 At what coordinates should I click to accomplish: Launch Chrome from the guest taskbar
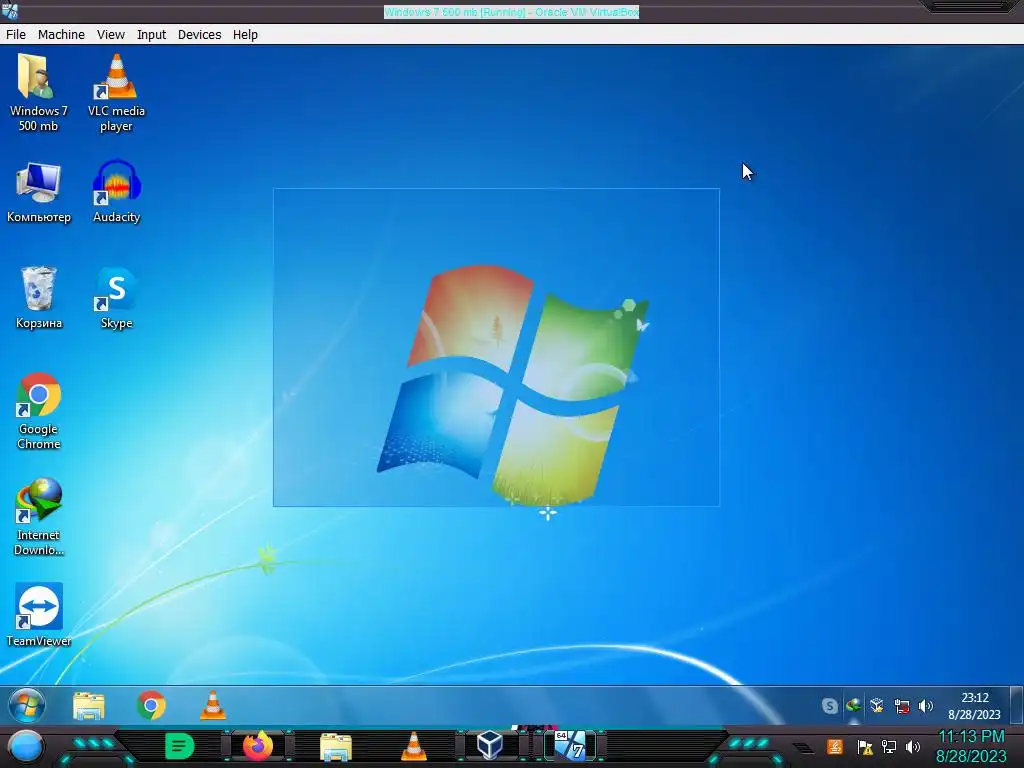pos(151,706)
